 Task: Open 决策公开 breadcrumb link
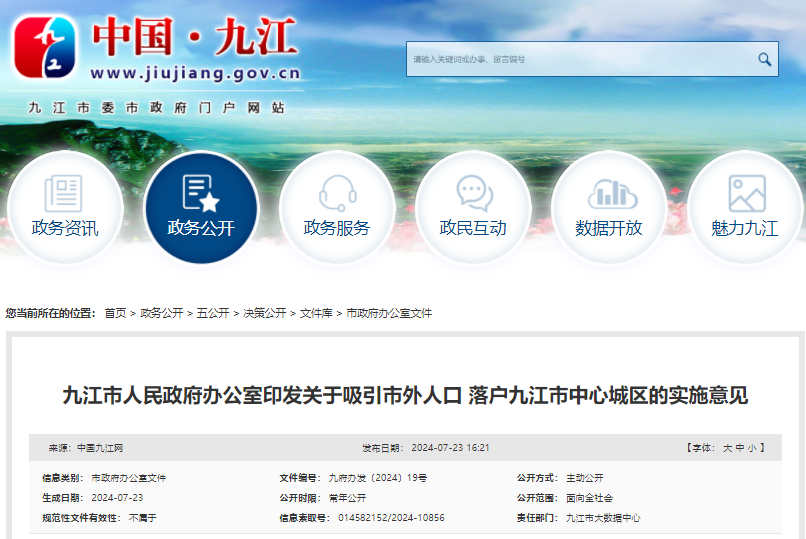[264, 313]
